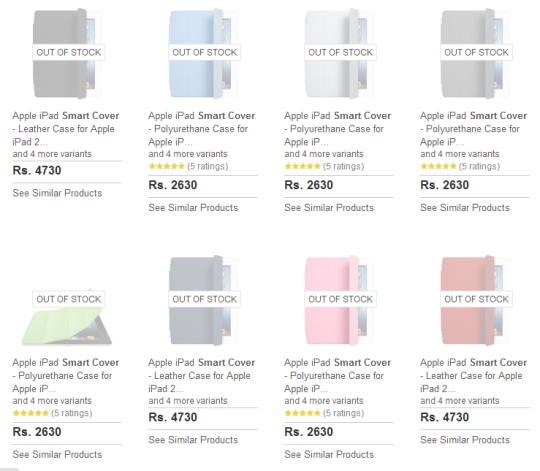Click the star rating of the light blue cover
540x471 pixels.
(167, 166)
